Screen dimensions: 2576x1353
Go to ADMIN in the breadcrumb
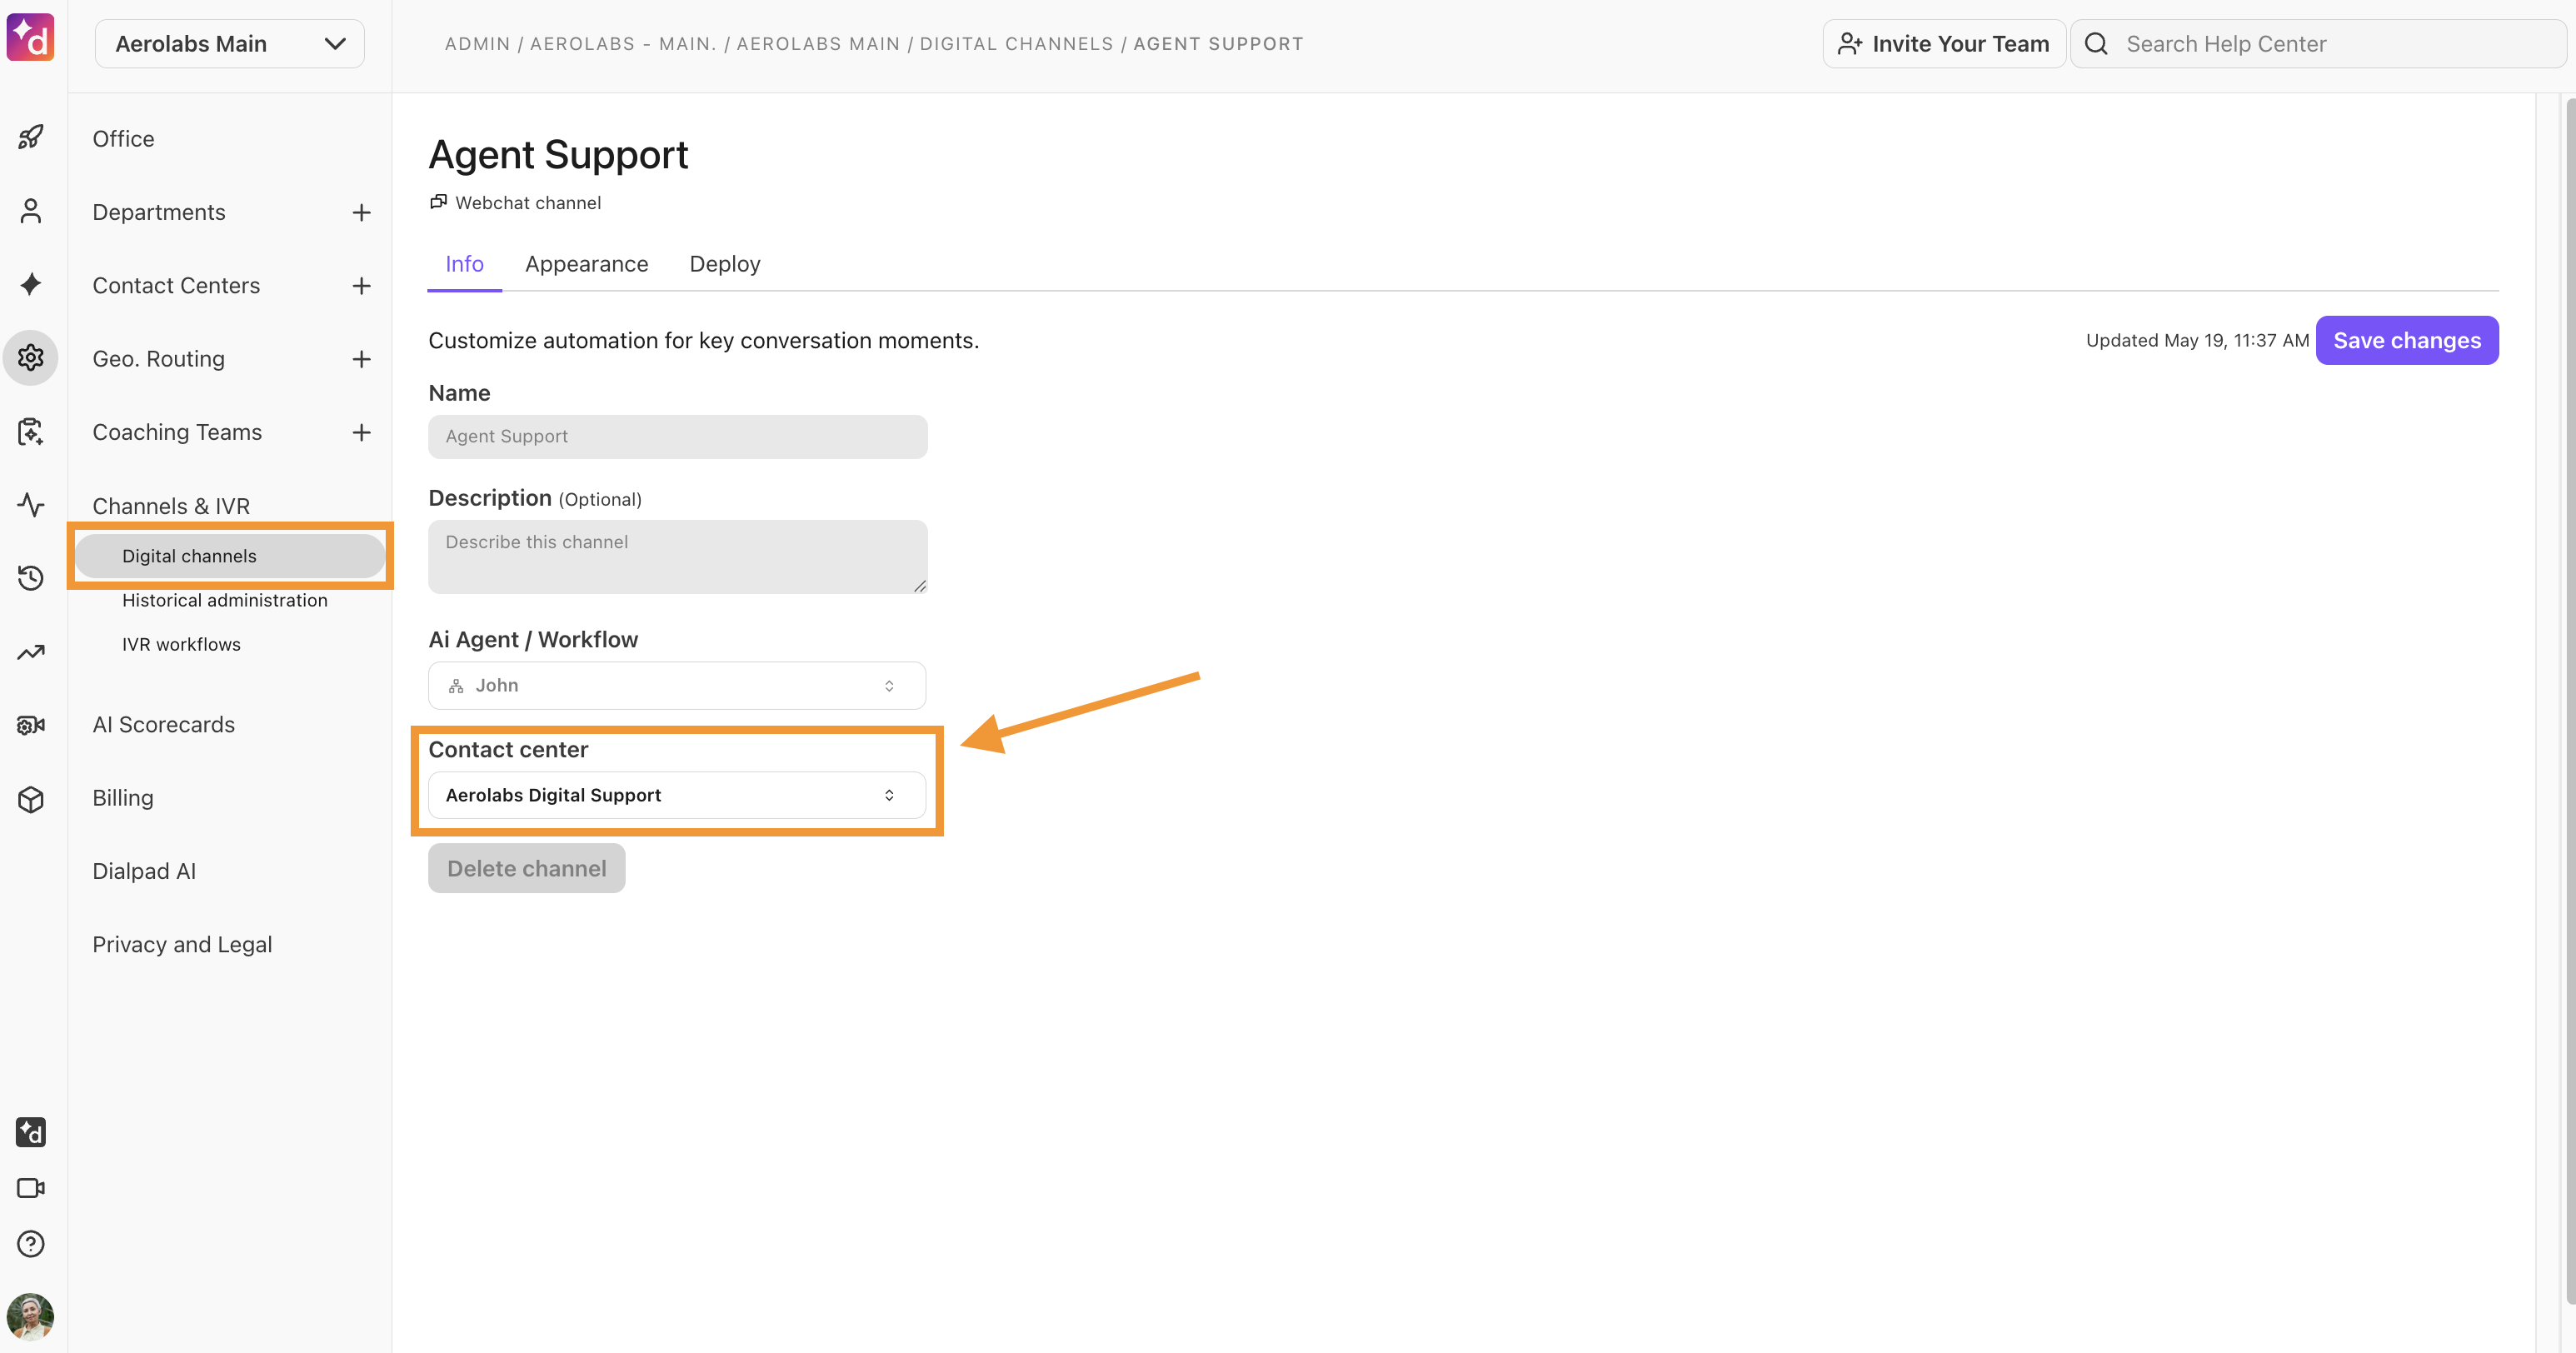tap(478, 44)
